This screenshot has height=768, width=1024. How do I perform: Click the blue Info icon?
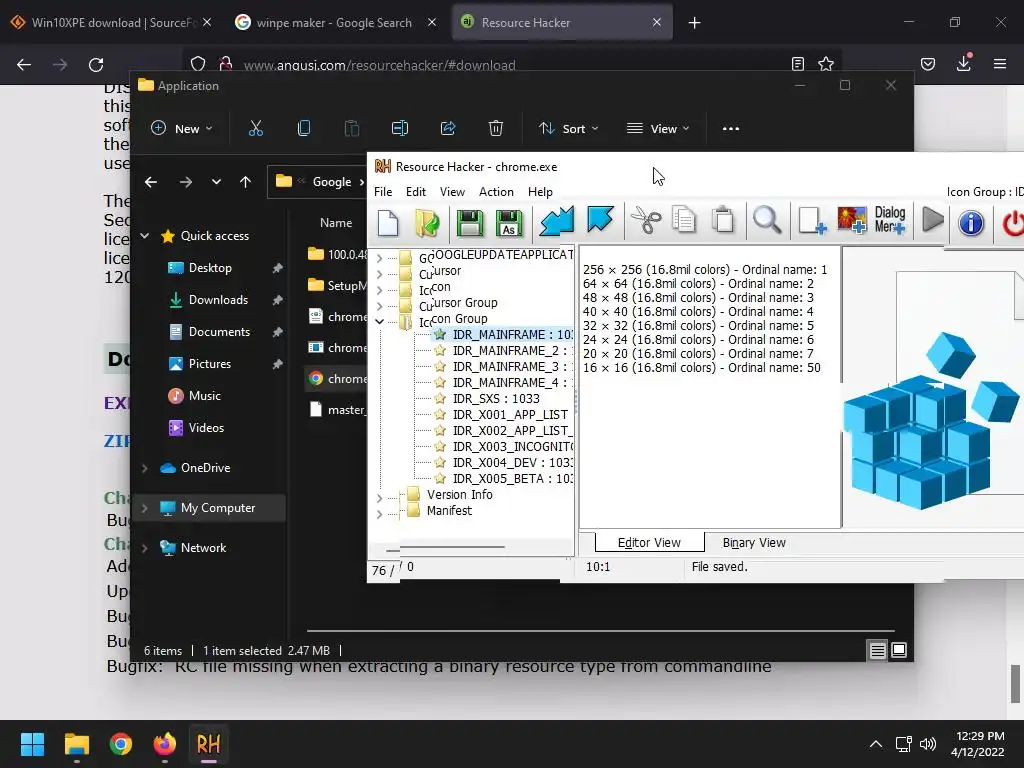(971, 223)
